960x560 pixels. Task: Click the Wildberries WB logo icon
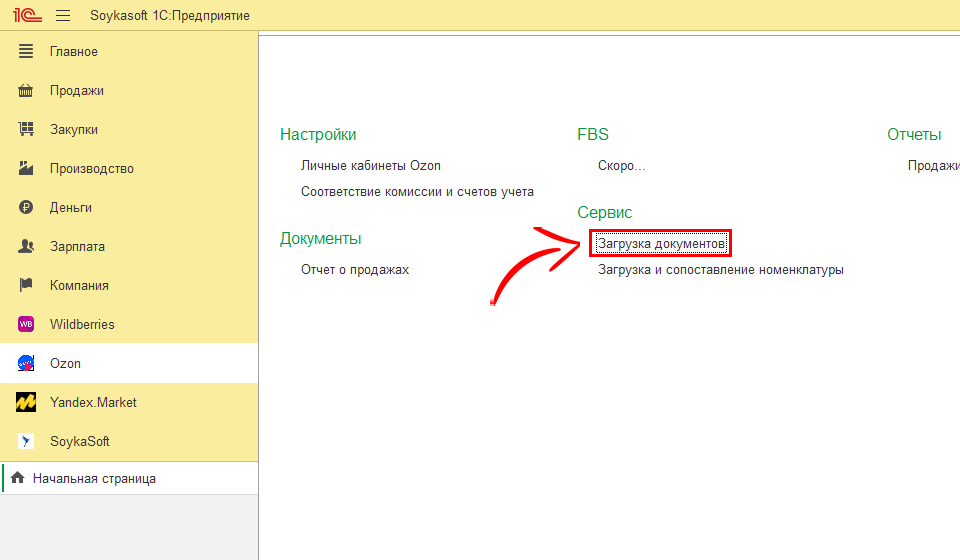tap(26, 324)
